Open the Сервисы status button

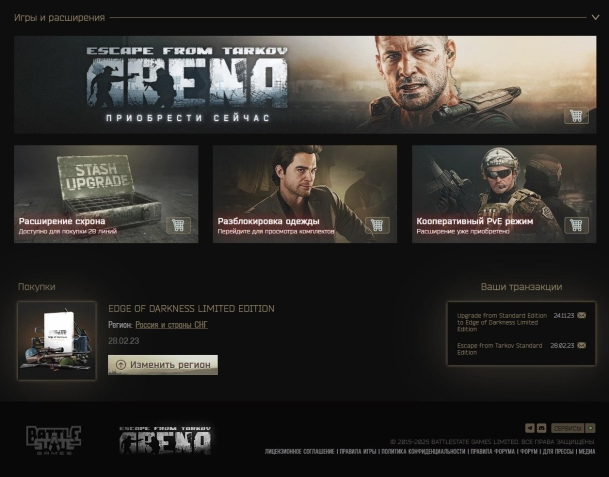tap(568, 428)
